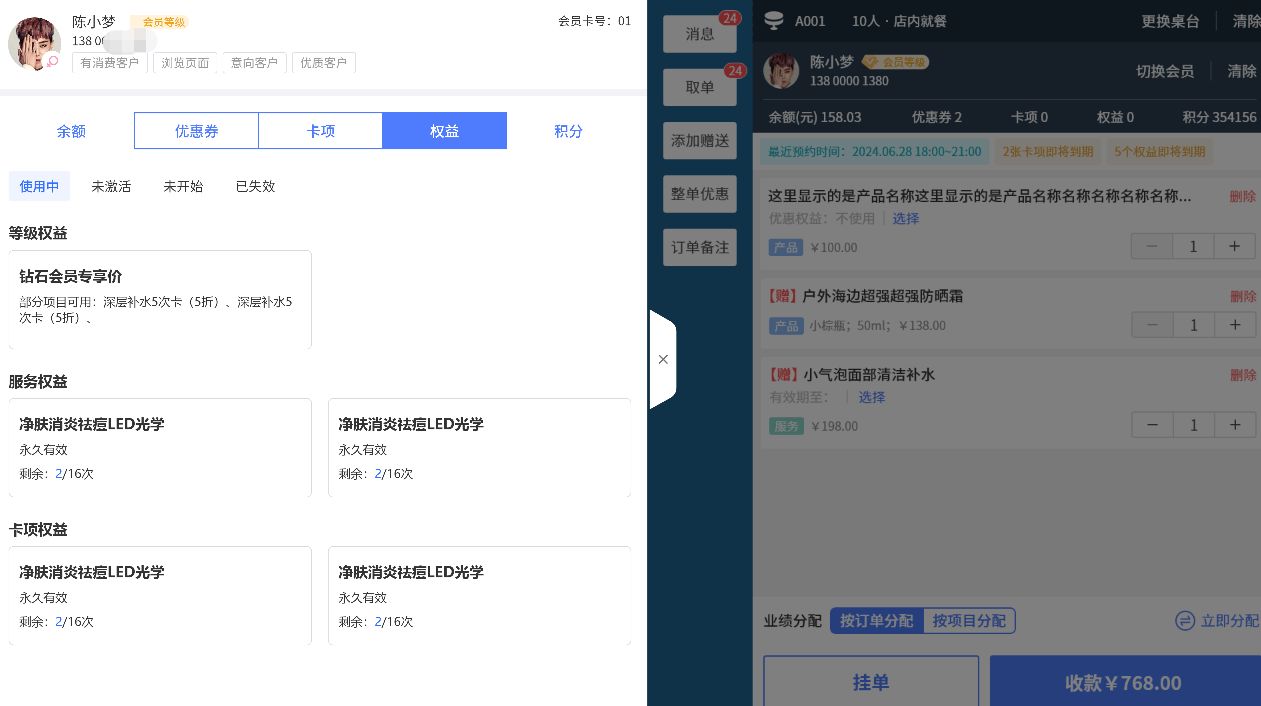
Task: Select 按项目分配 option
Action: pos(969,621)
